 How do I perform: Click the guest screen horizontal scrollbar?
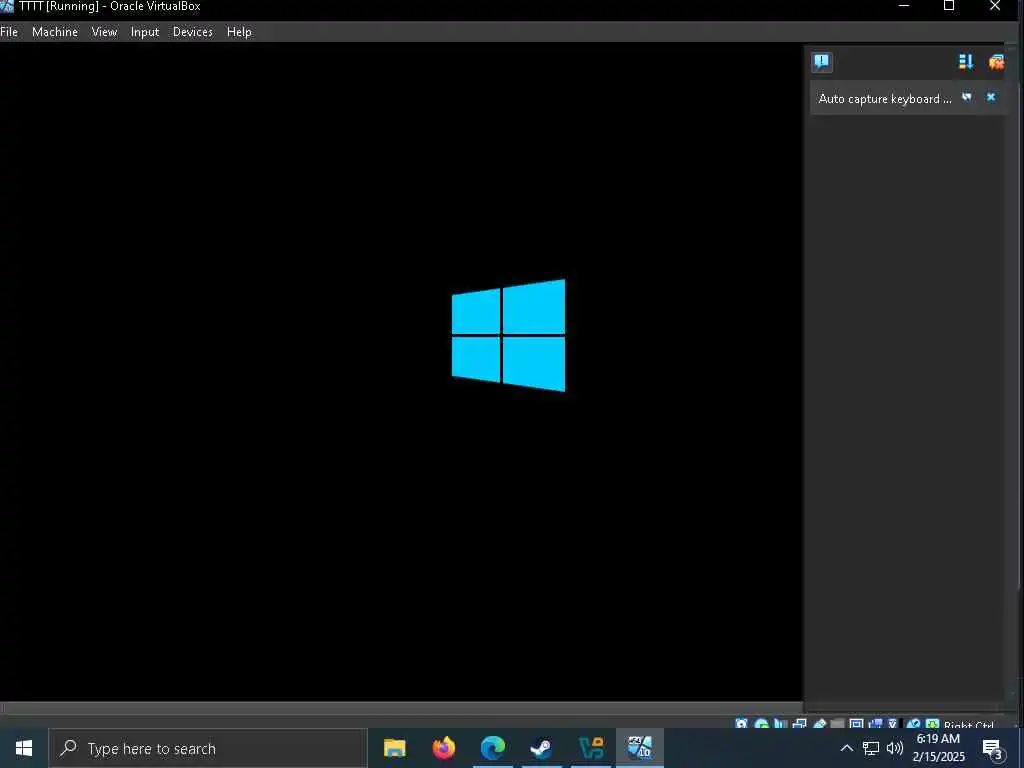[x=401, y=708]
